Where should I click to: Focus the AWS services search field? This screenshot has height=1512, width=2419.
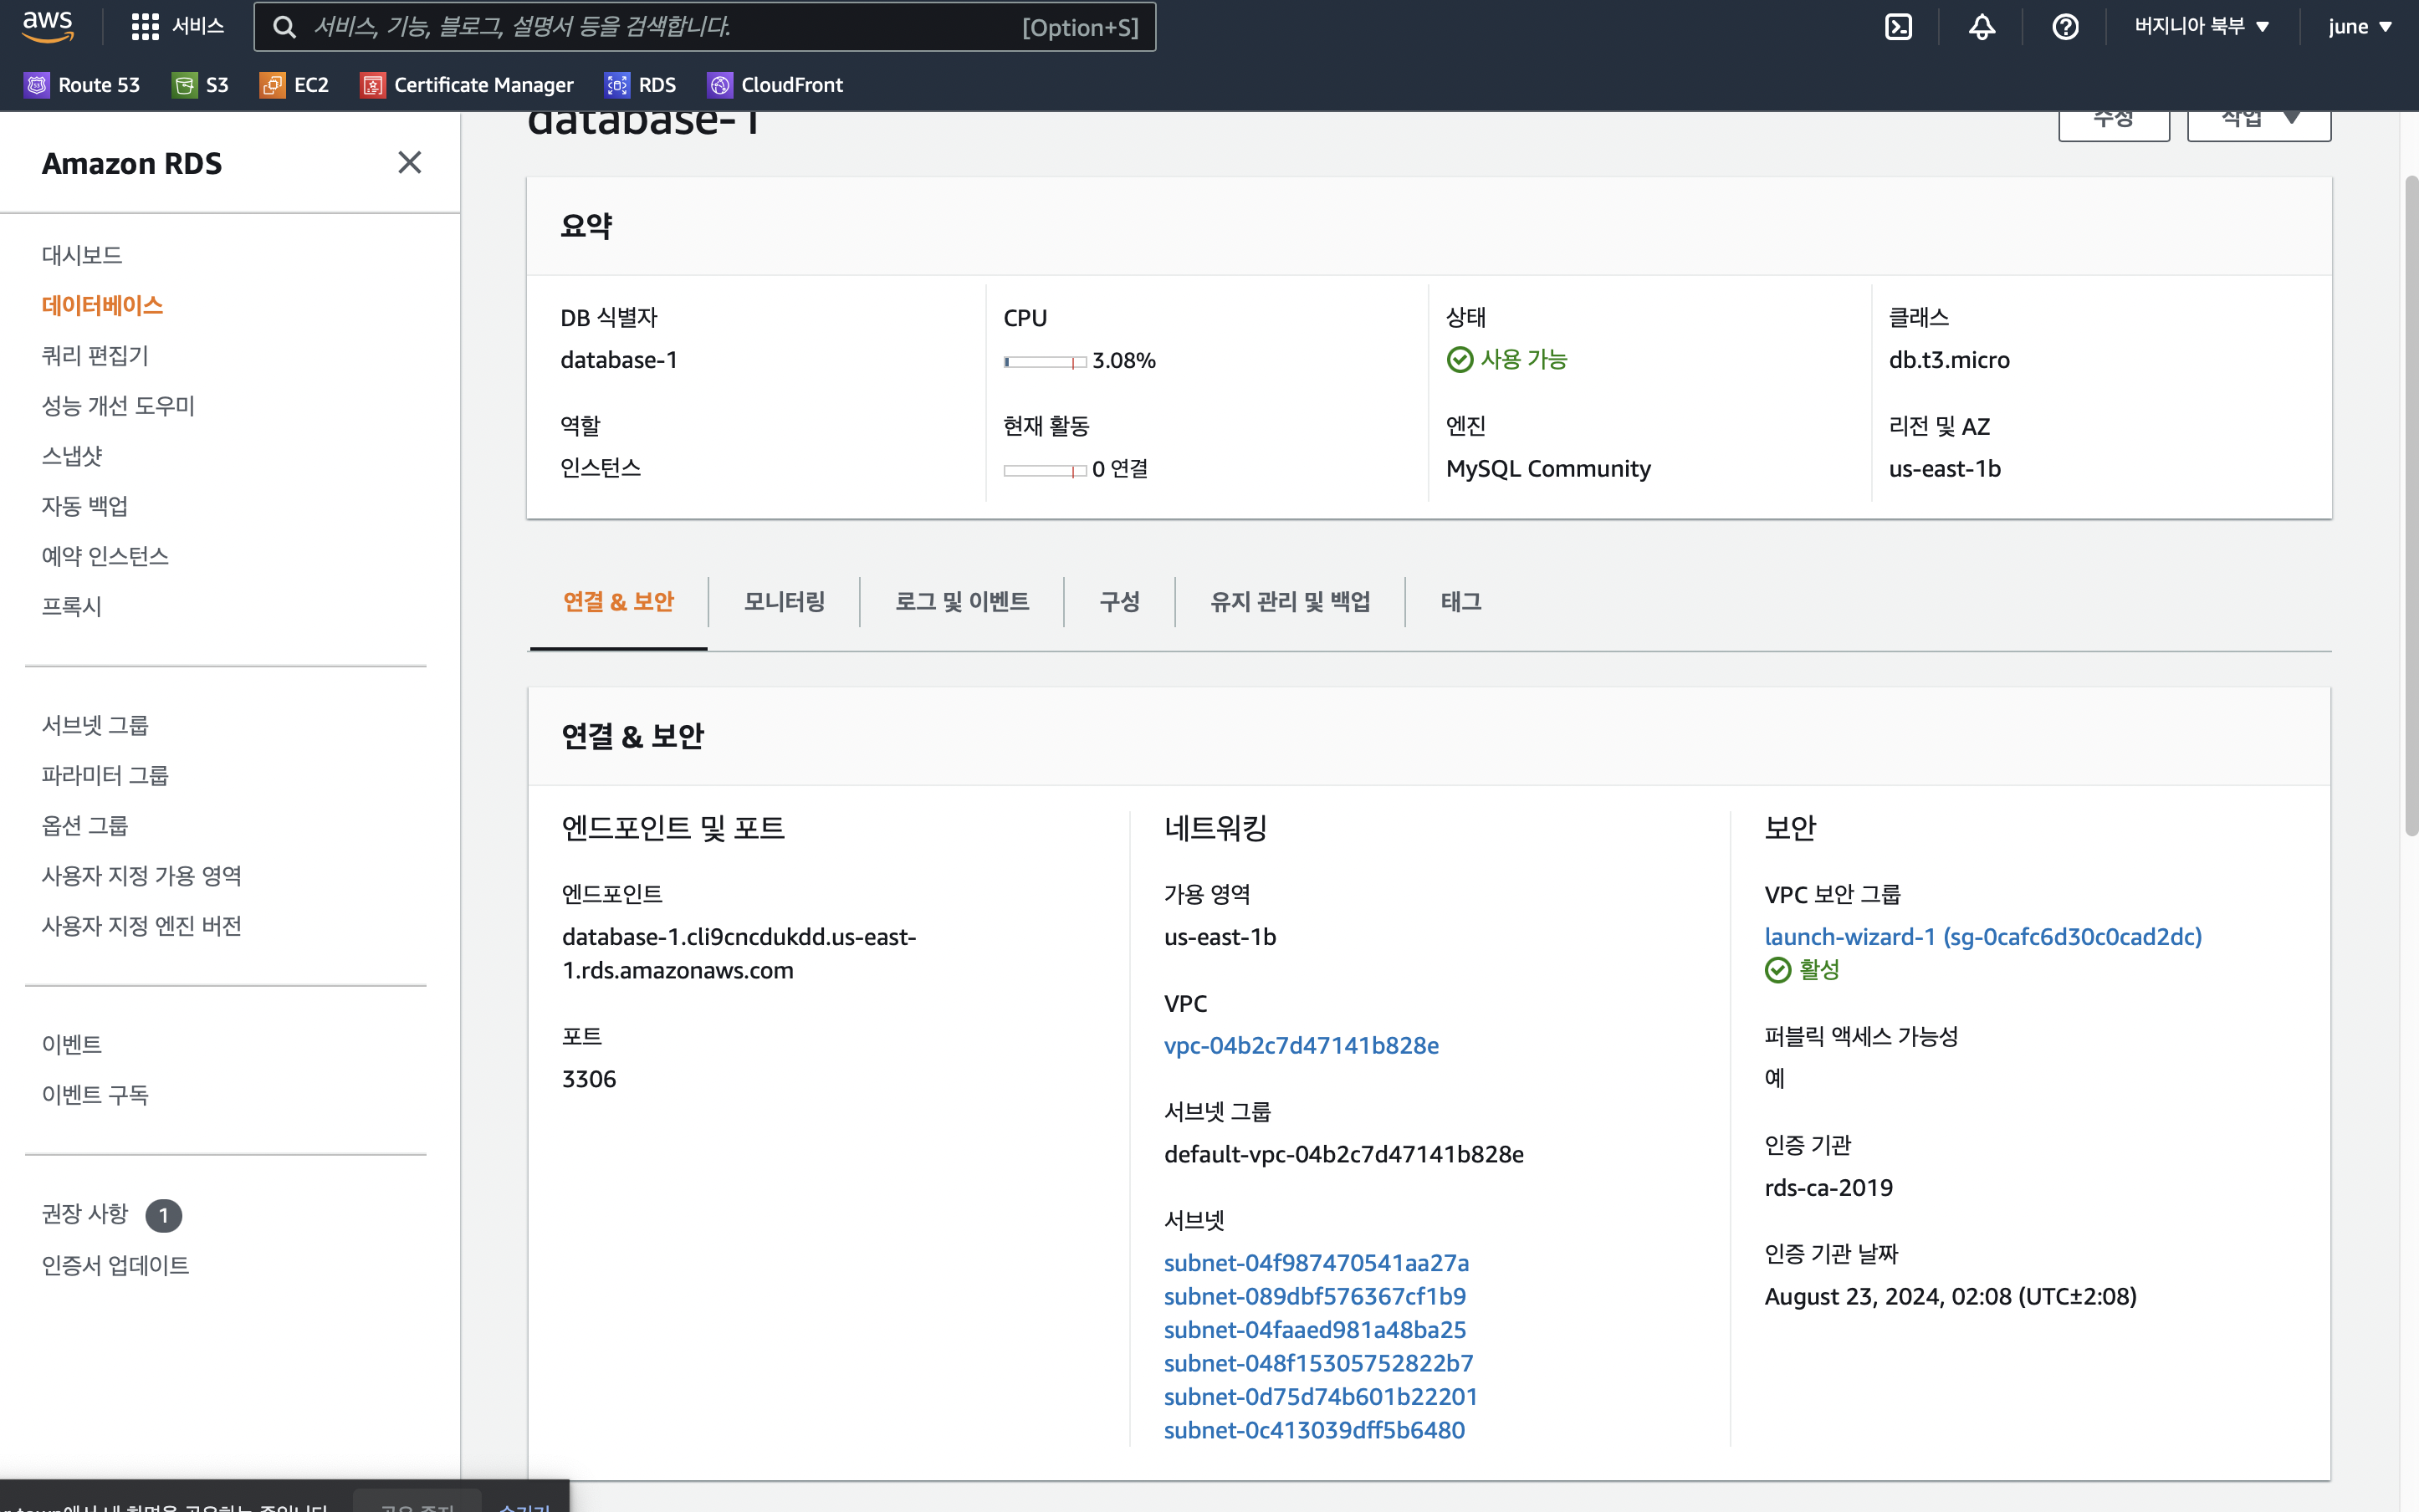tap(705, 27)
